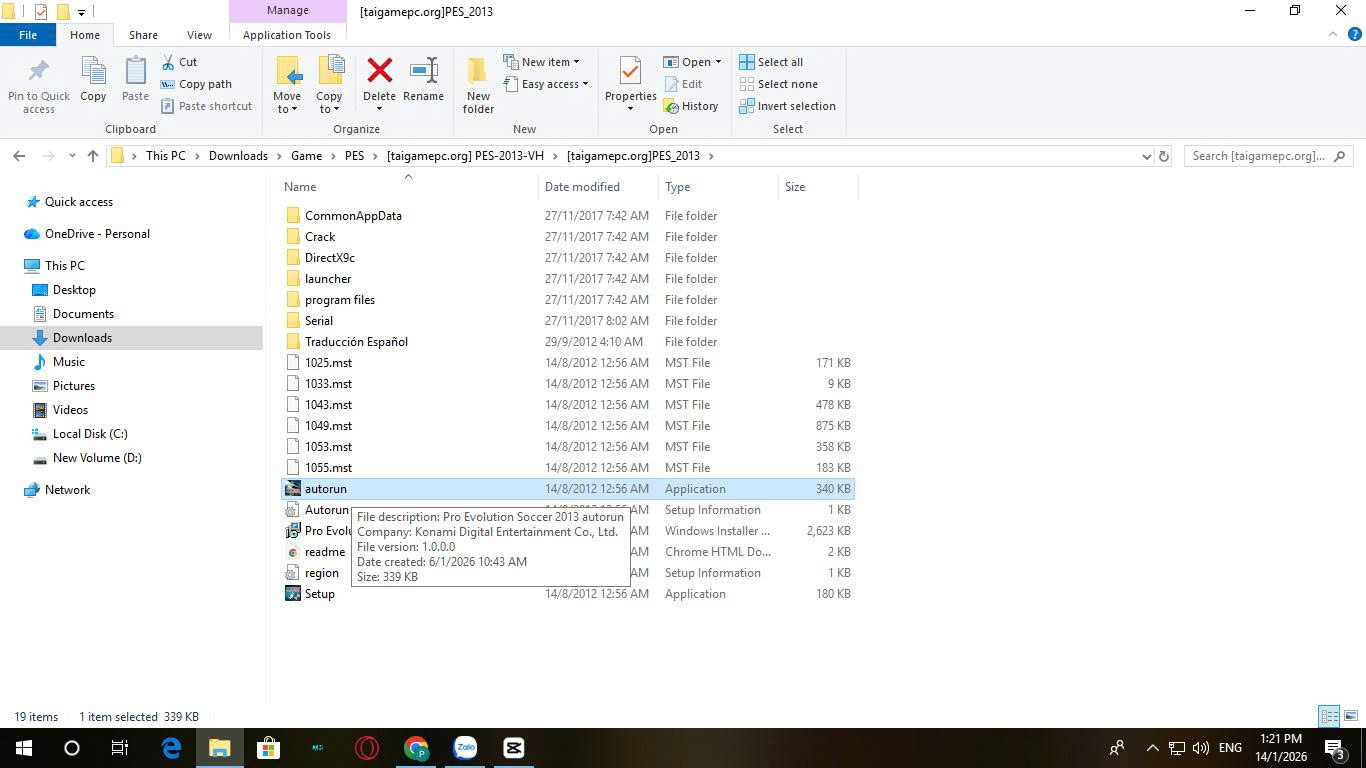Image resolution: width=1366 pixels, height=768 pixels.
Task: Go up one folder level
Action: 93,156
